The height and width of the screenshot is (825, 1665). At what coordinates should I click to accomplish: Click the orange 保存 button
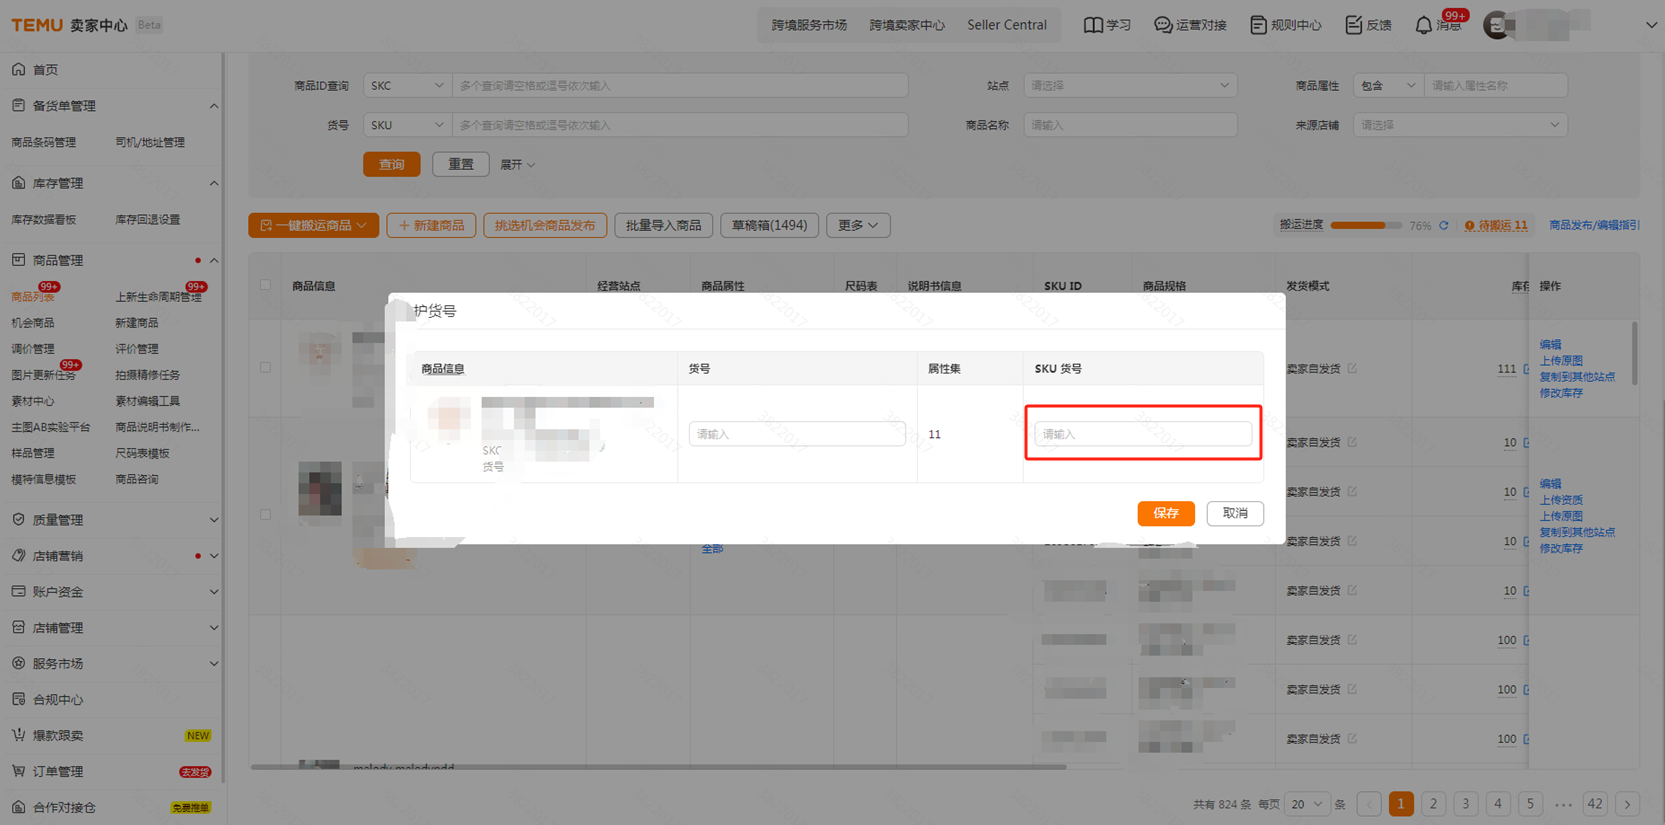pyautogui.click(x=1165, y=513)
